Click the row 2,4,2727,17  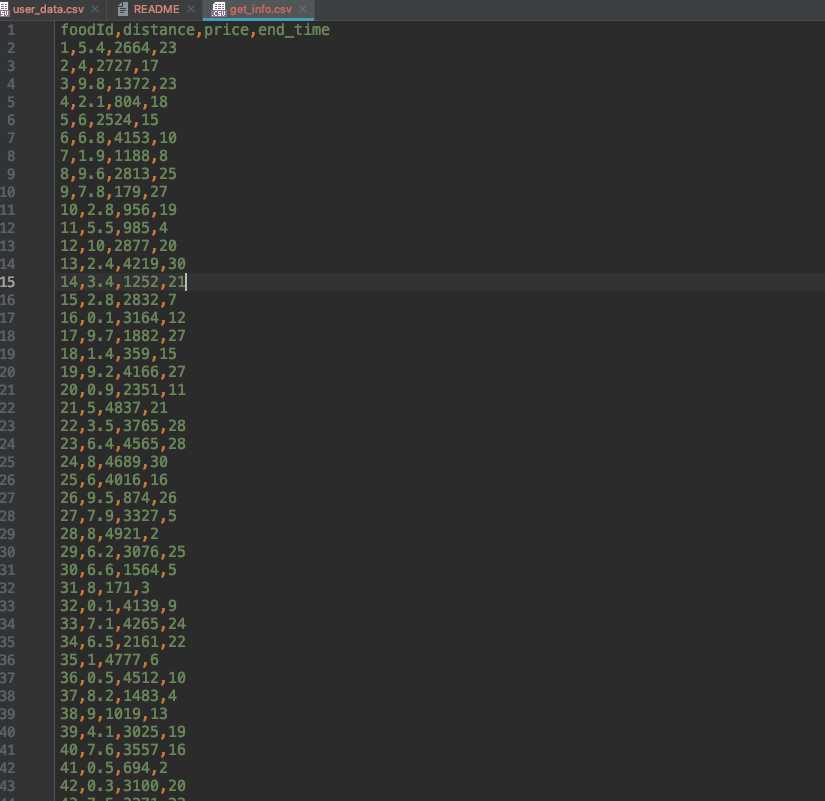109,66
